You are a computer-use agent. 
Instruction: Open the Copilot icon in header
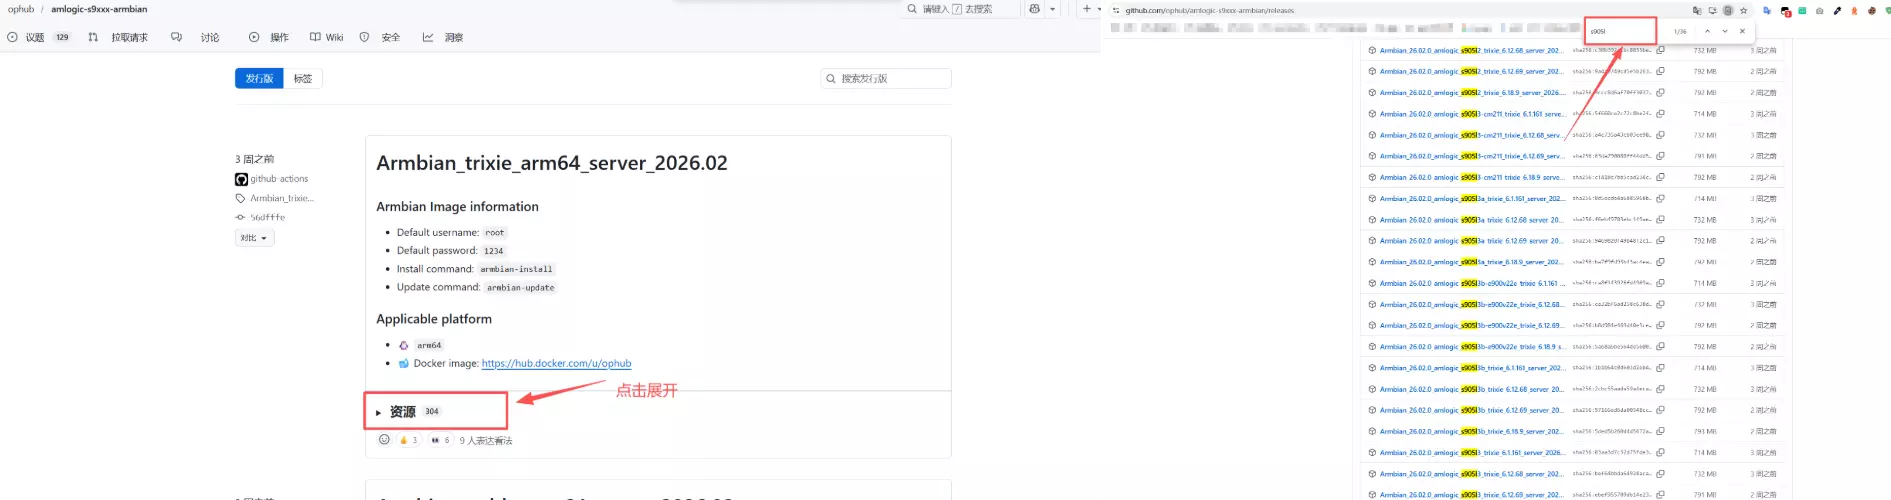(1034, 9)
